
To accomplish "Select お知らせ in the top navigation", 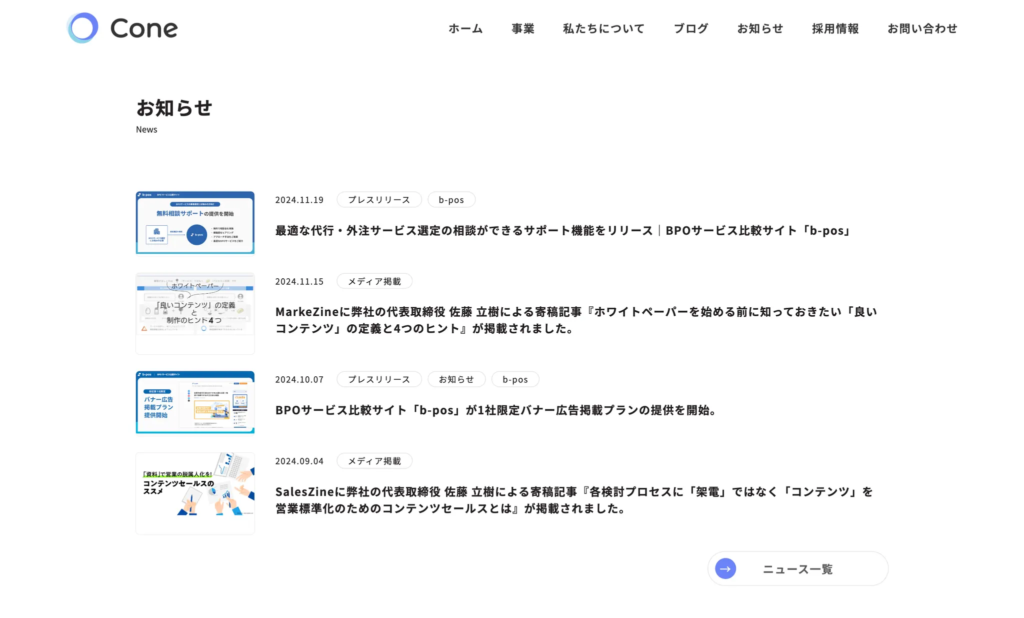I will click(760, 28).
